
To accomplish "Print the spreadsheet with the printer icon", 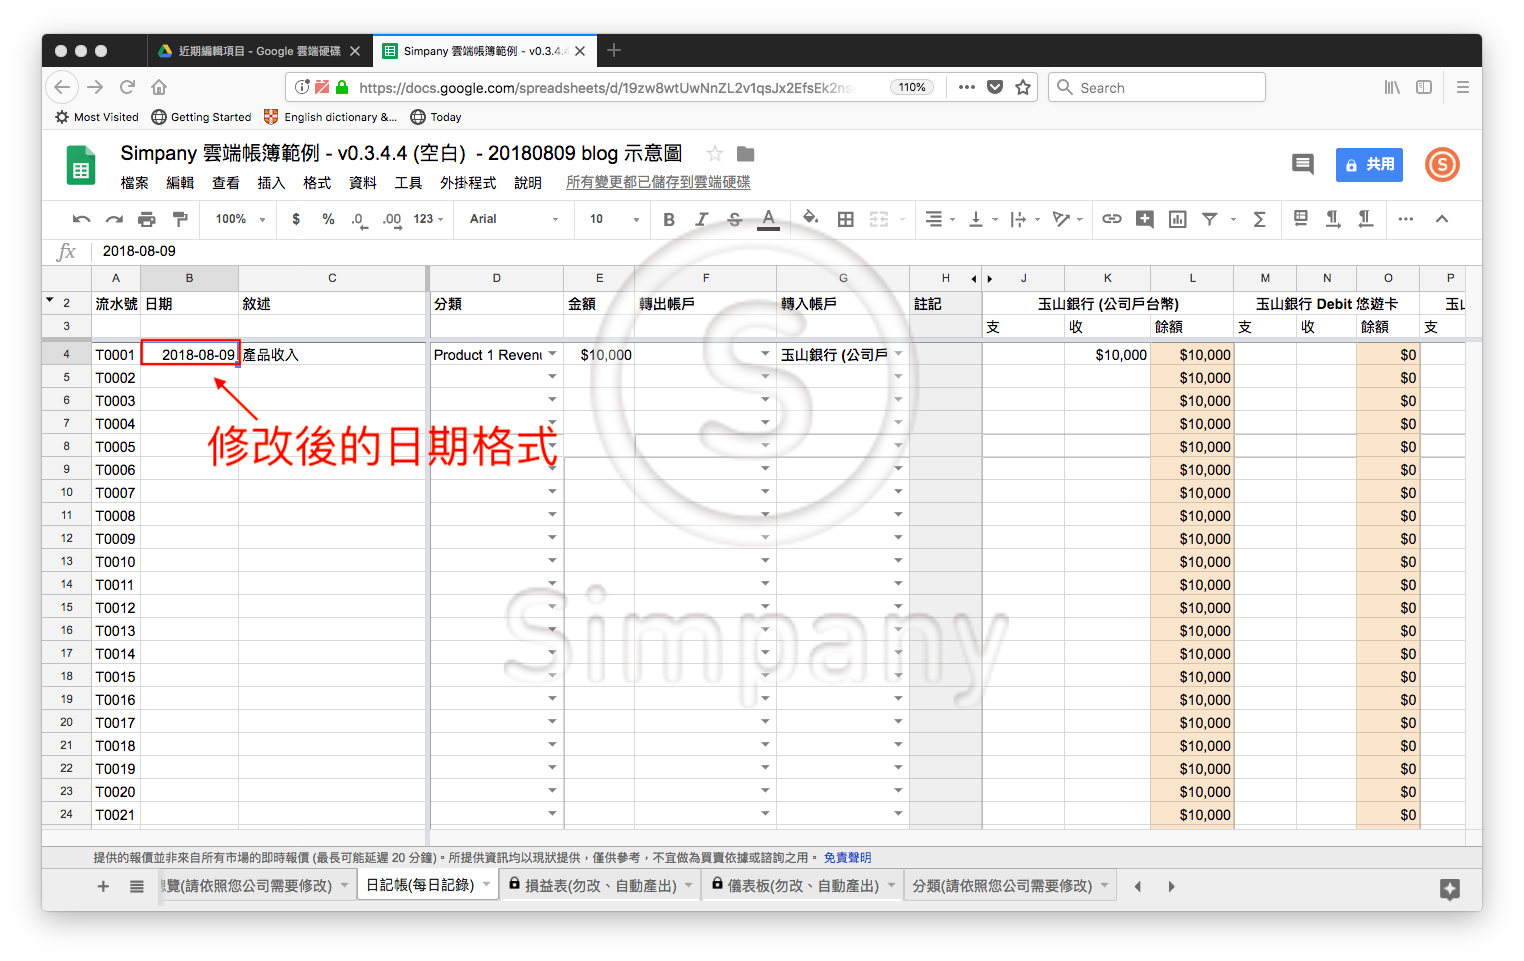I will [x=147, y=219].
